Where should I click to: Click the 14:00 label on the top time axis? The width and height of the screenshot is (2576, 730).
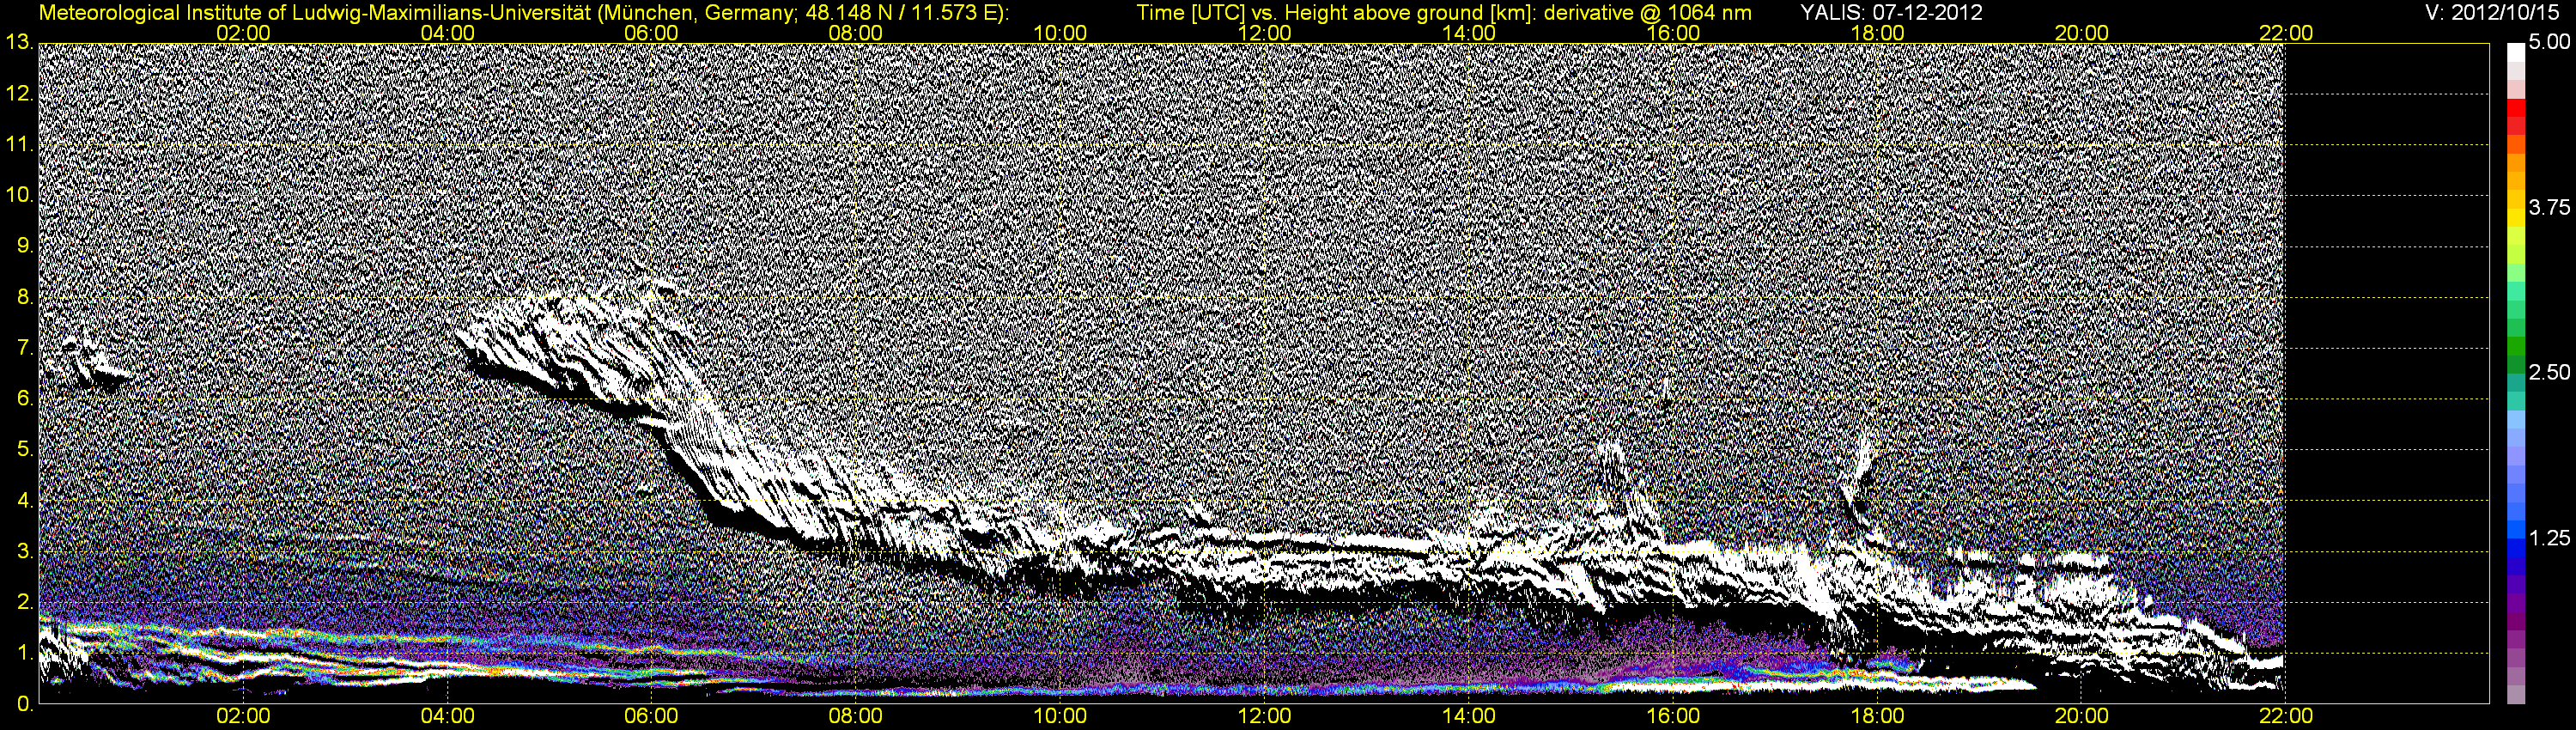1469,33
